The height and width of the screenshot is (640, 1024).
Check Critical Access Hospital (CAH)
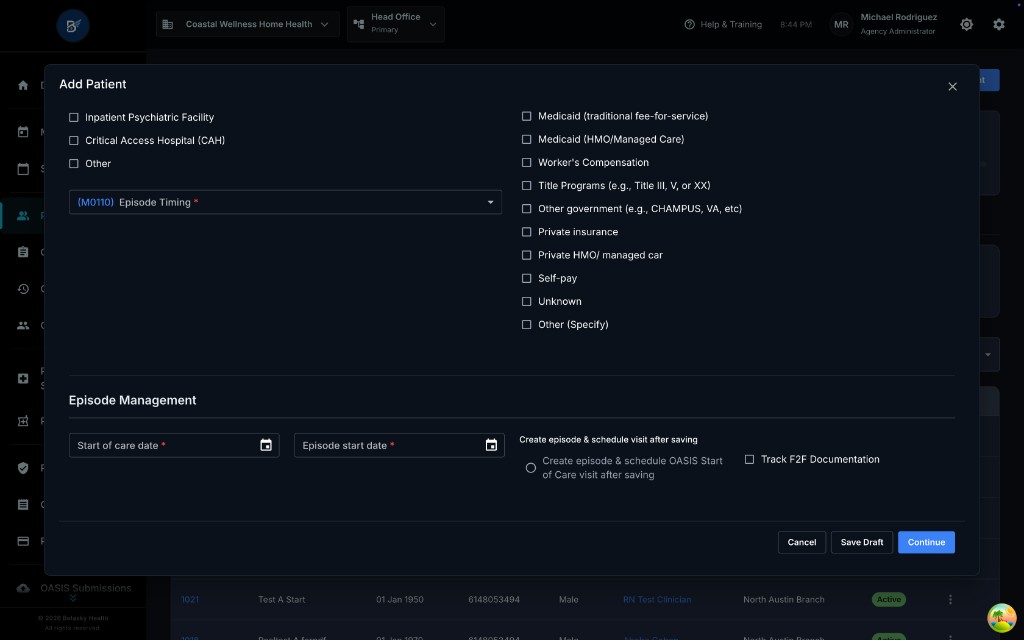pyautogui.click(x=74, y=140)
